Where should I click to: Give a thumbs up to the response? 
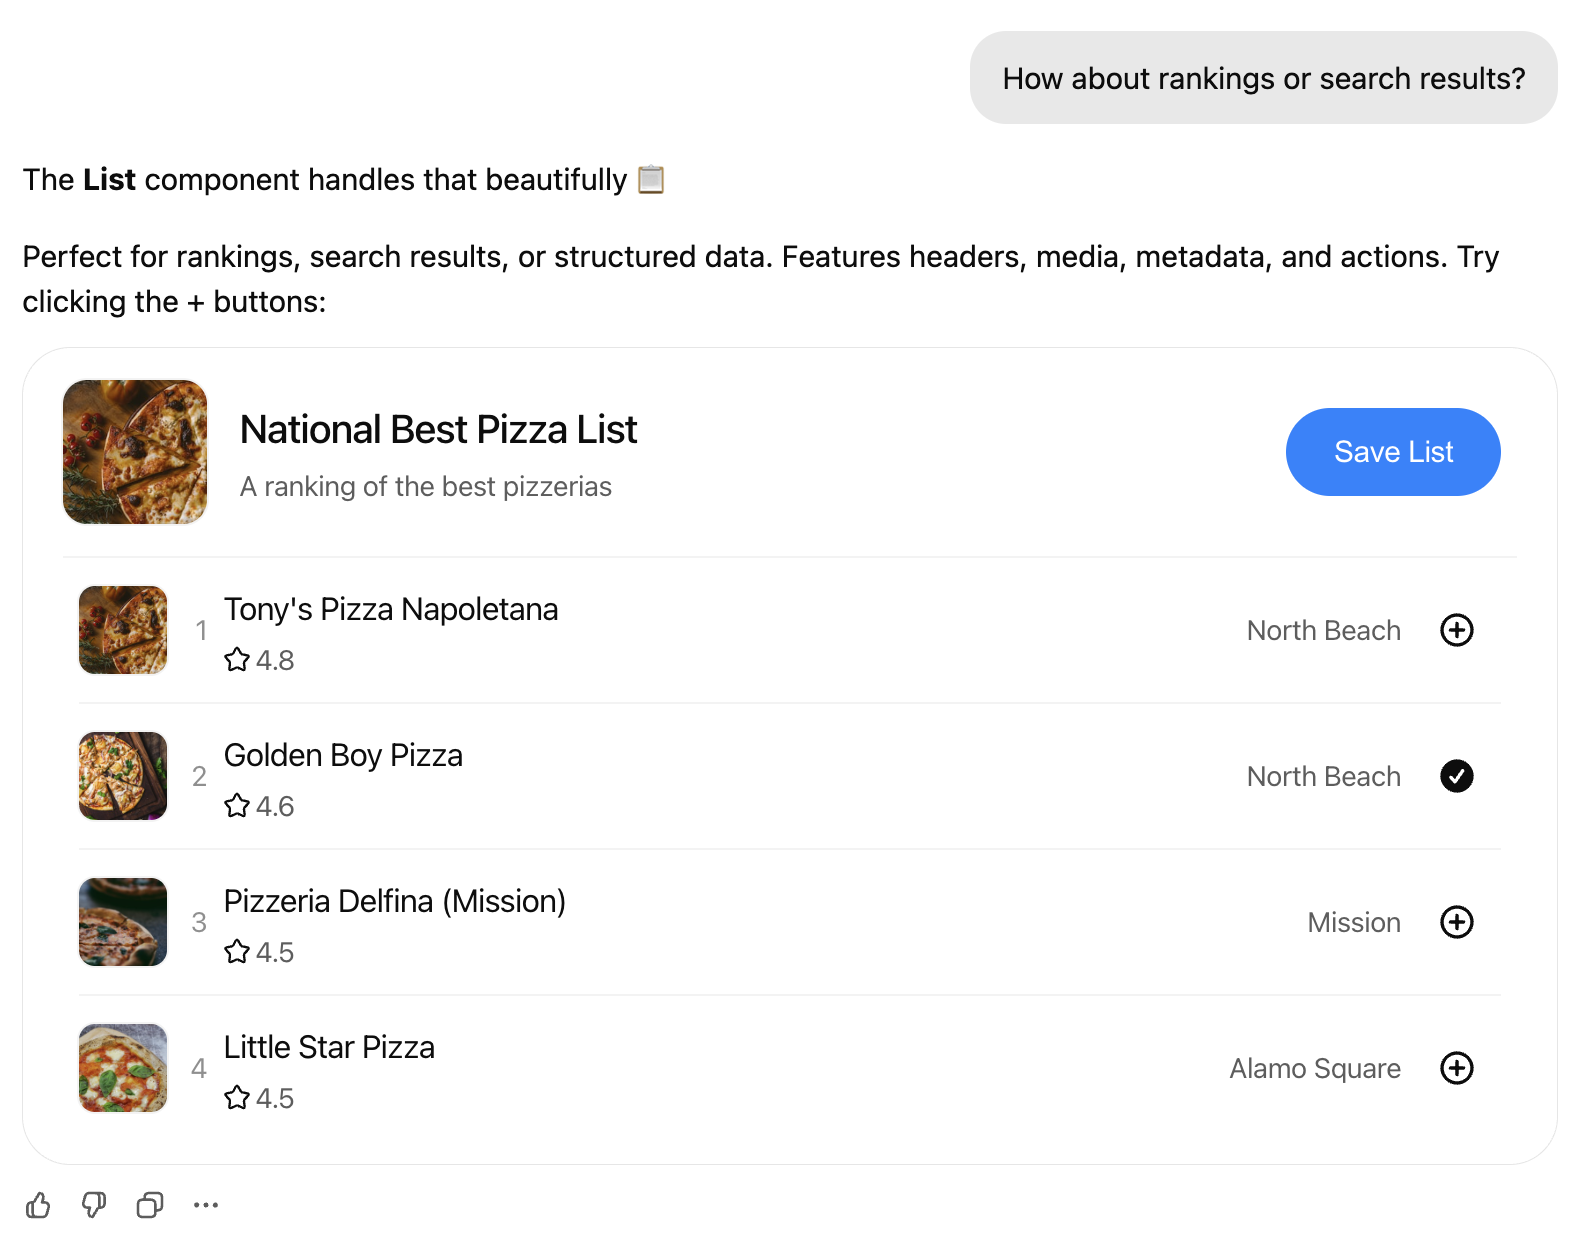click(38, 1205)
